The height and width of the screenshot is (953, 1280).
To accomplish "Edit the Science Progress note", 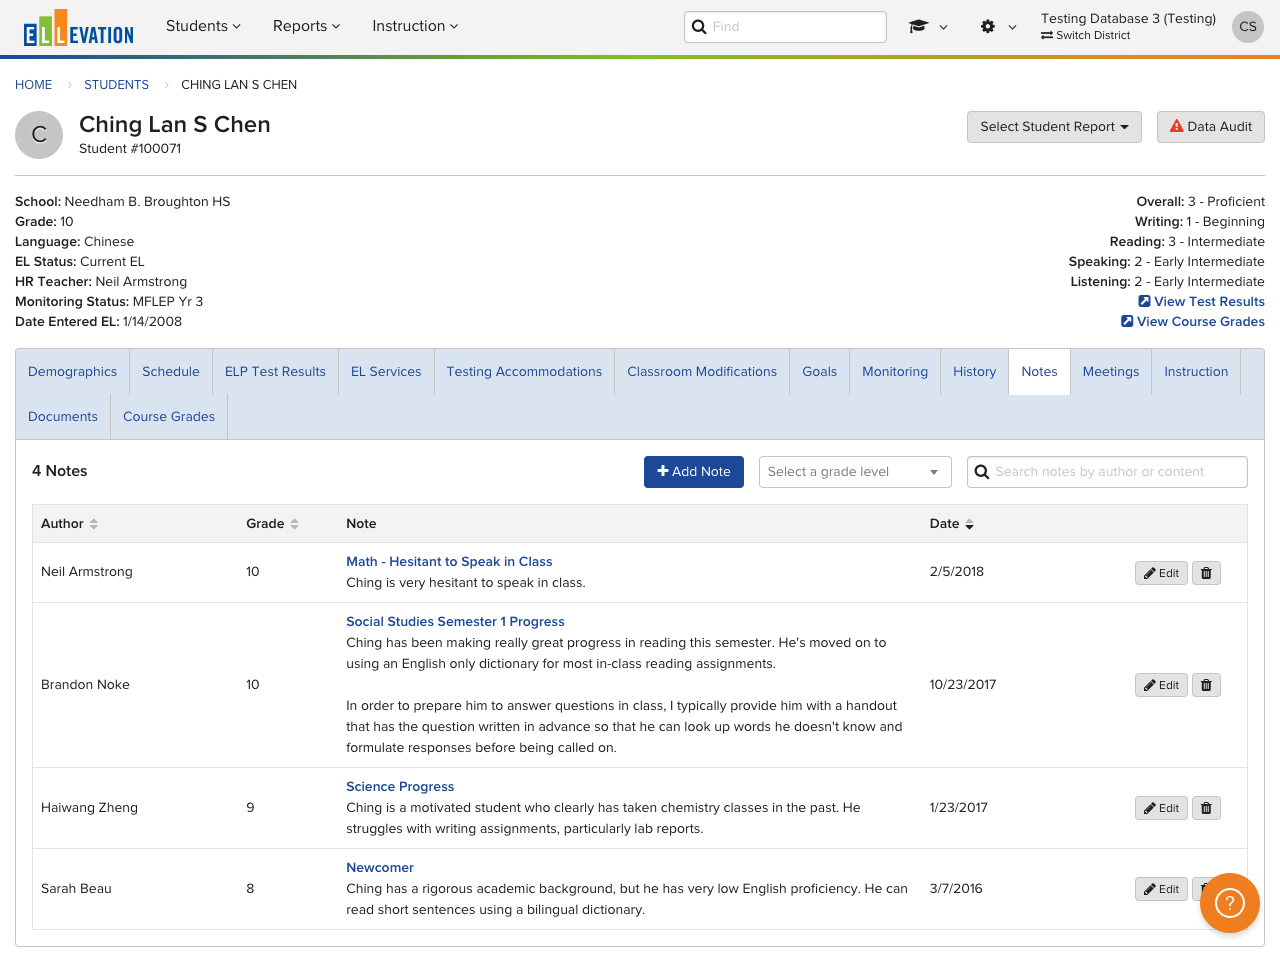I will click(1161, 808).
